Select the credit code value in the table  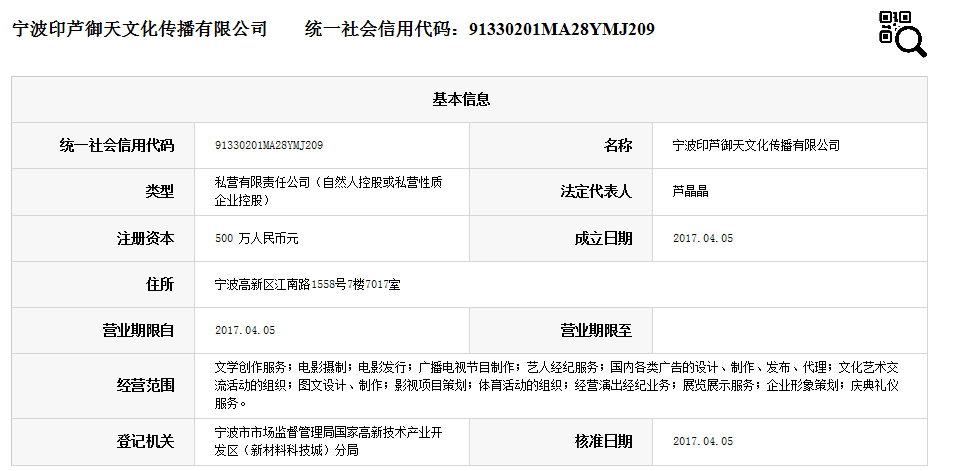coord(269,145)
